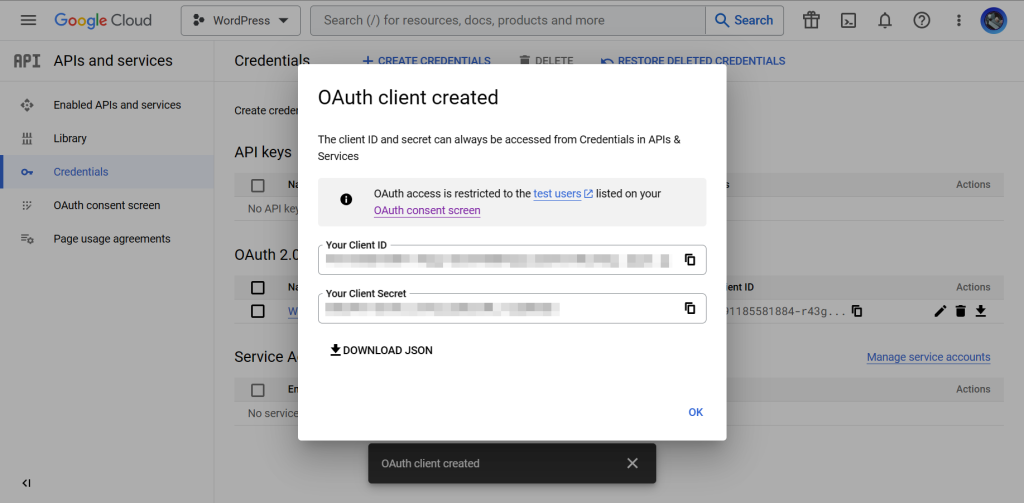Download the OAuth client using arrow icon
The width and height of the screenshot is (1024, 503).
tap(981, 311)
